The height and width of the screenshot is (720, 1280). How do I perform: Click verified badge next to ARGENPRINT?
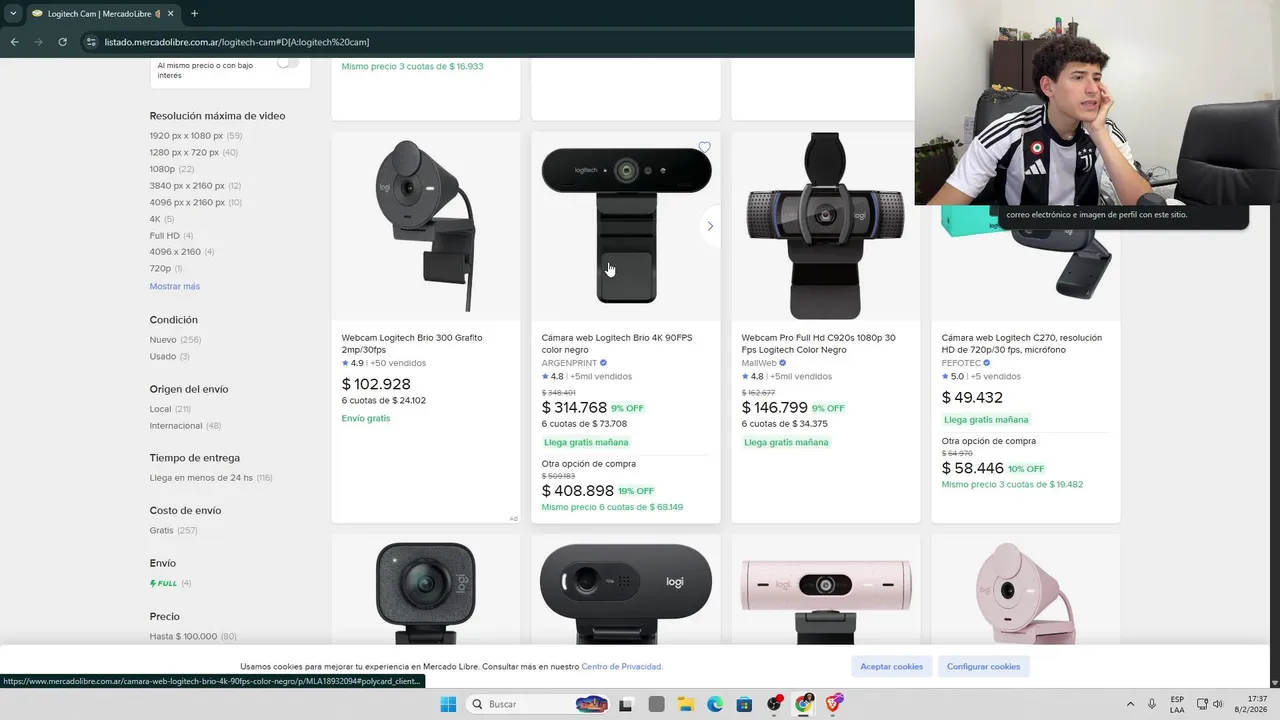coord(603,363)
